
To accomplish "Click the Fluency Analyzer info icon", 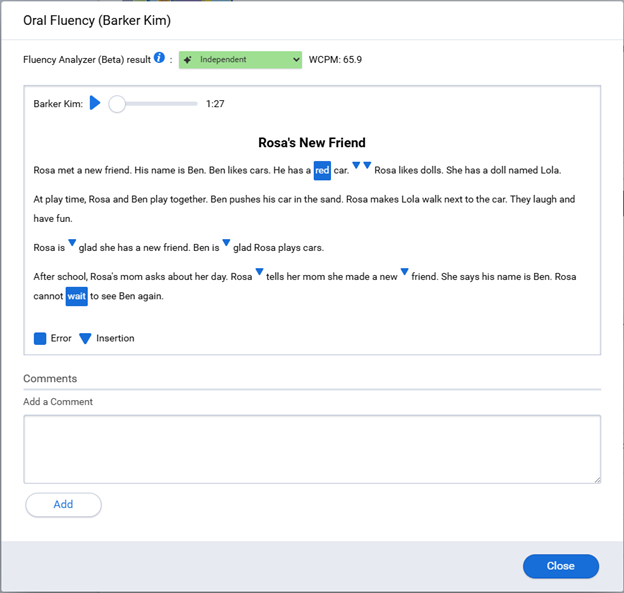I will pos(160,58).
